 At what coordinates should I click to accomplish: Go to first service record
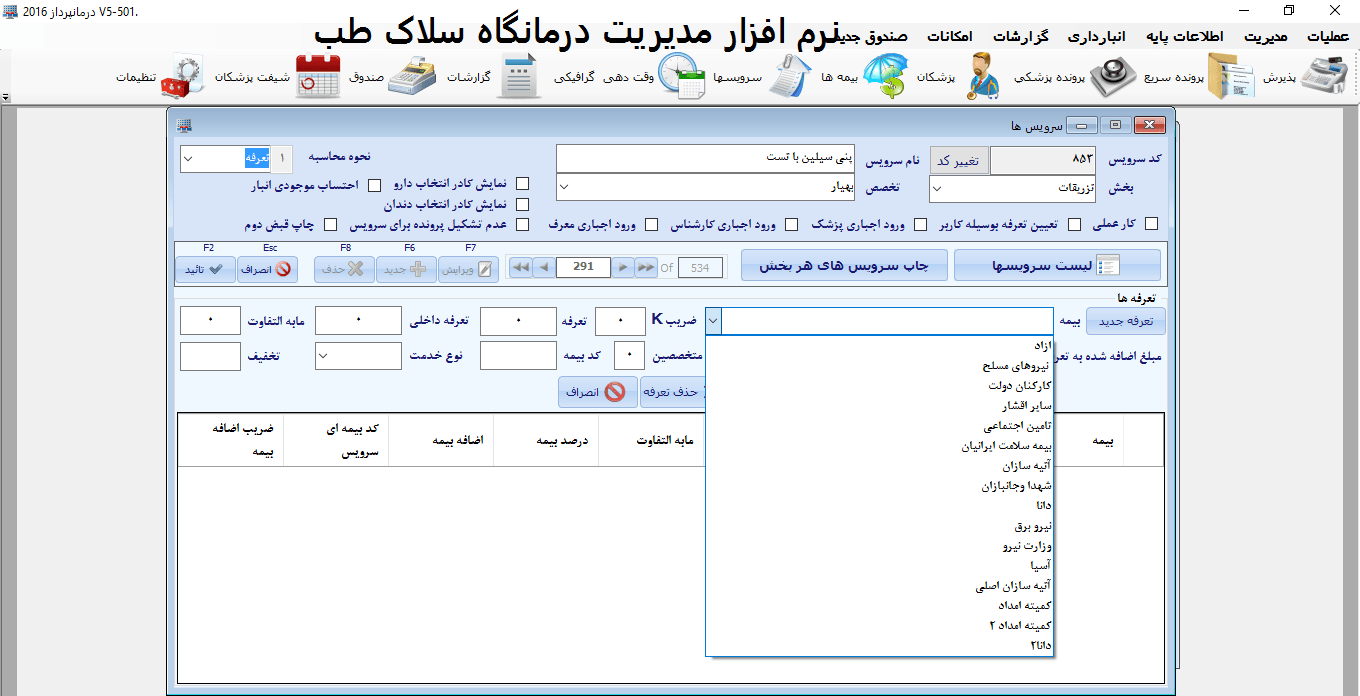(520, 267)
